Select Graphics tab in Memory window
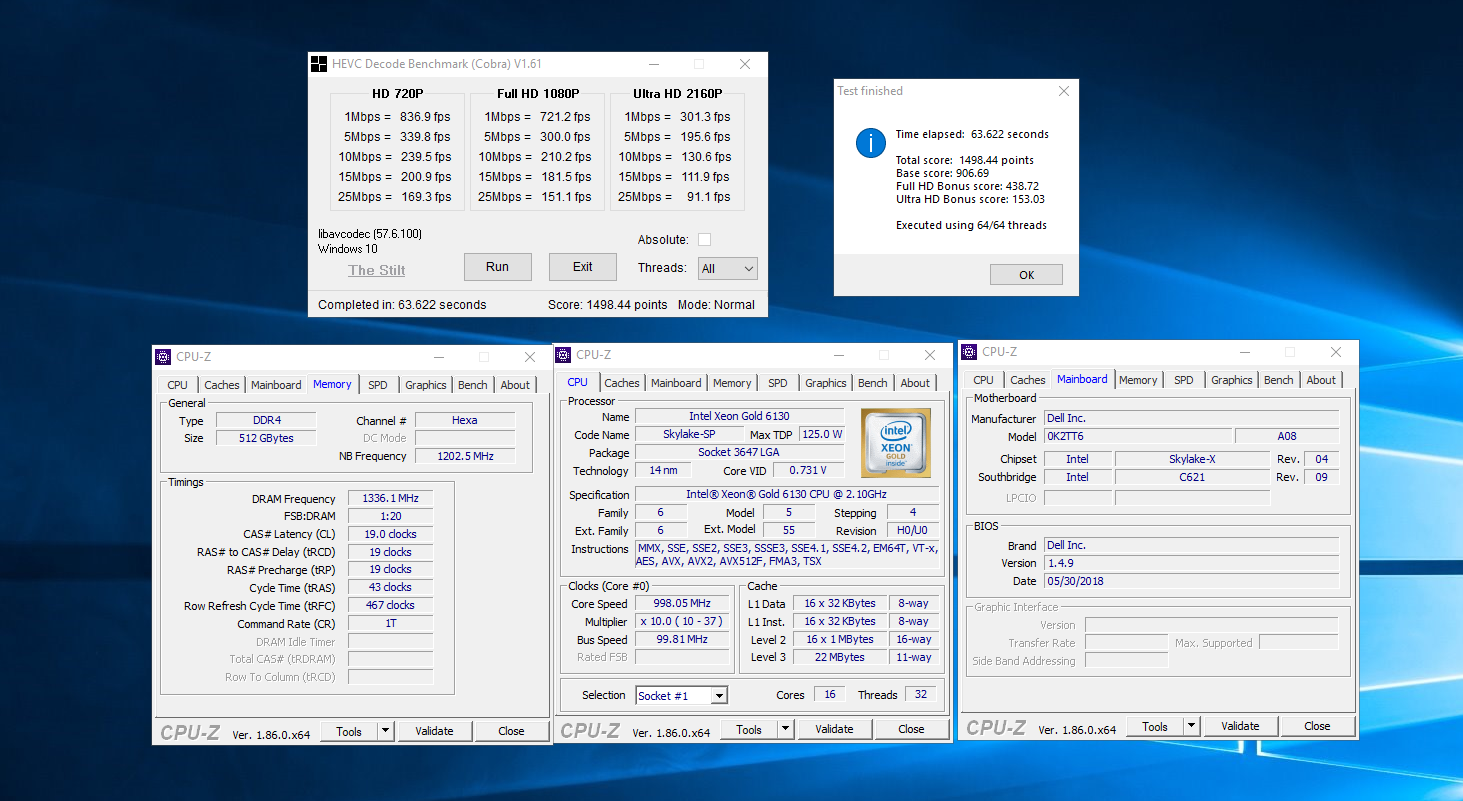This screenshot has height=801, width=1463. click(426, 385)
